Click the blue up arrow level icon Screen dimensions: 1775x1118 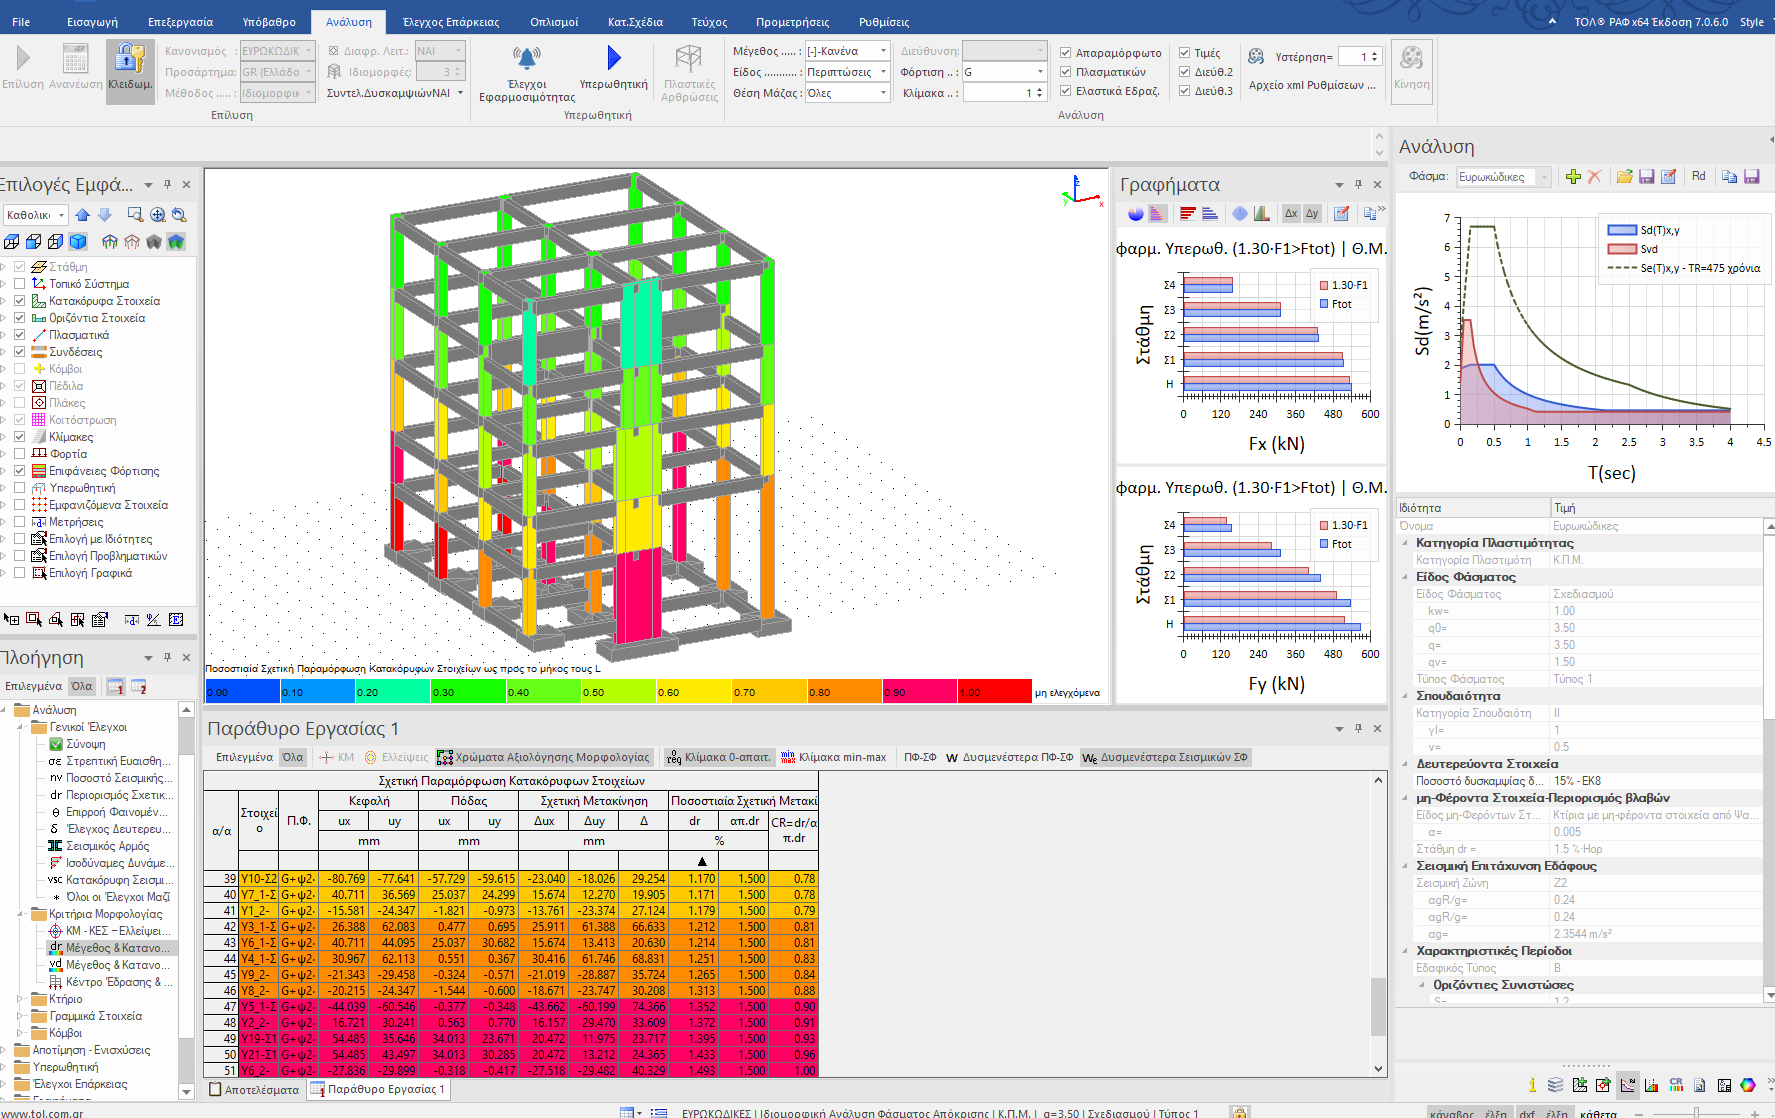(83, 215)
